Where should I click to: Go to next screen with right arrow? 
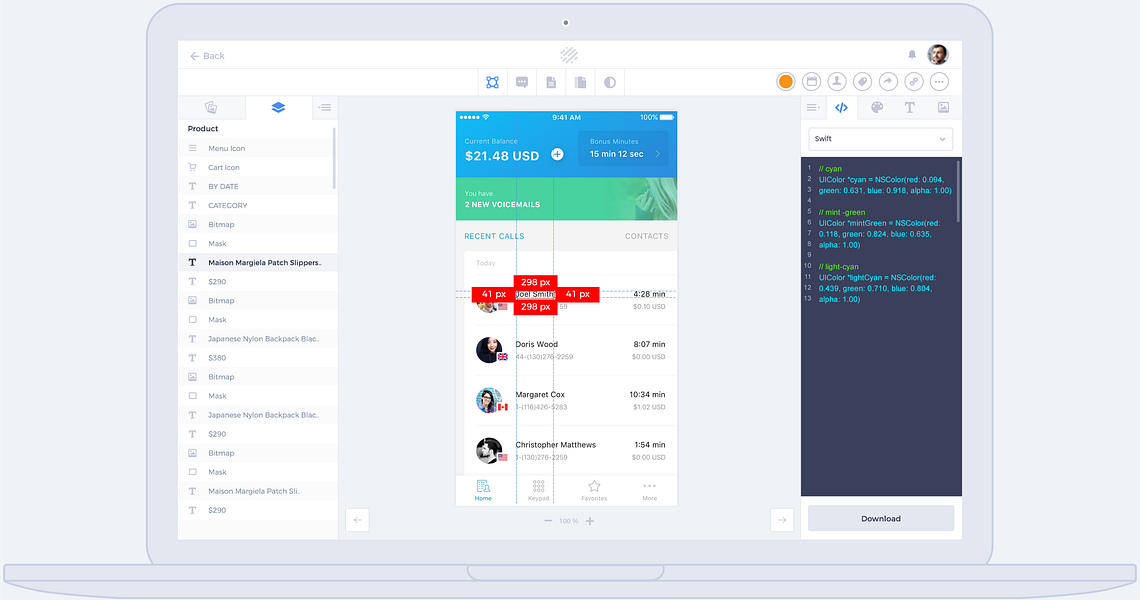pos(782,520)
